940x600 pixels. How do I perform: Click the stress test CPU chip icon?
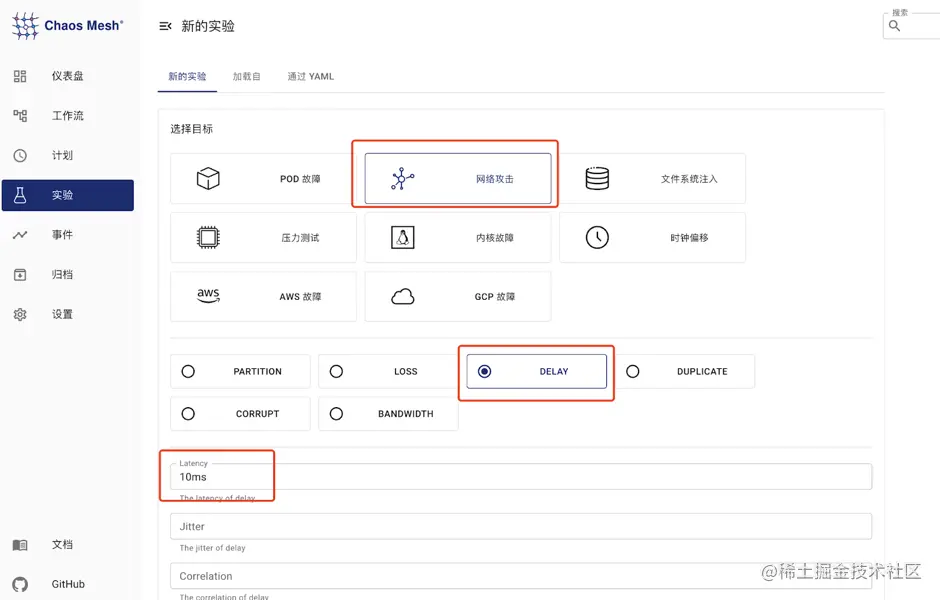click(208, 237)
